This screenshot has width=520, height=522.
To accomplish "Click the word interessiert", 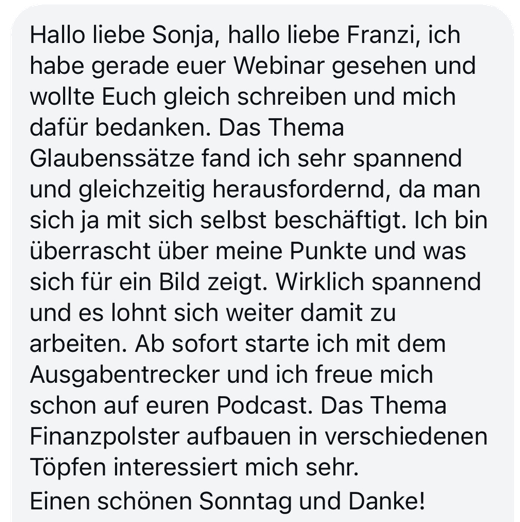I will pyautogui.click(x=176, y=467).
